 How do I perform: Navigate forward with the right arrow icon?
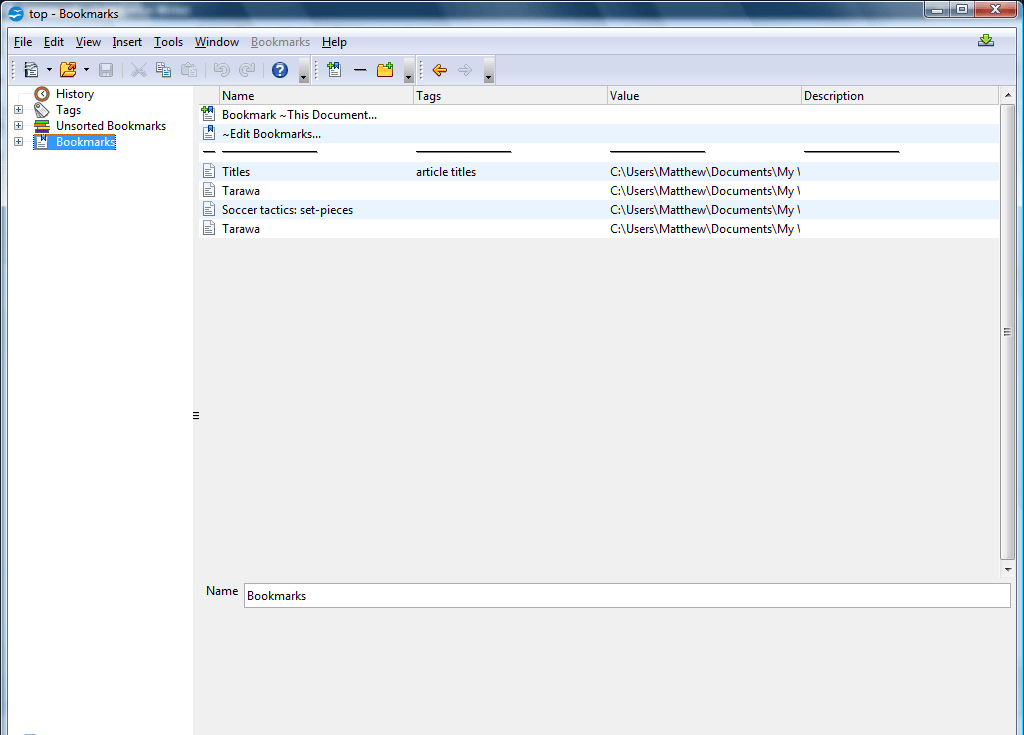click(x=463, y=70)
